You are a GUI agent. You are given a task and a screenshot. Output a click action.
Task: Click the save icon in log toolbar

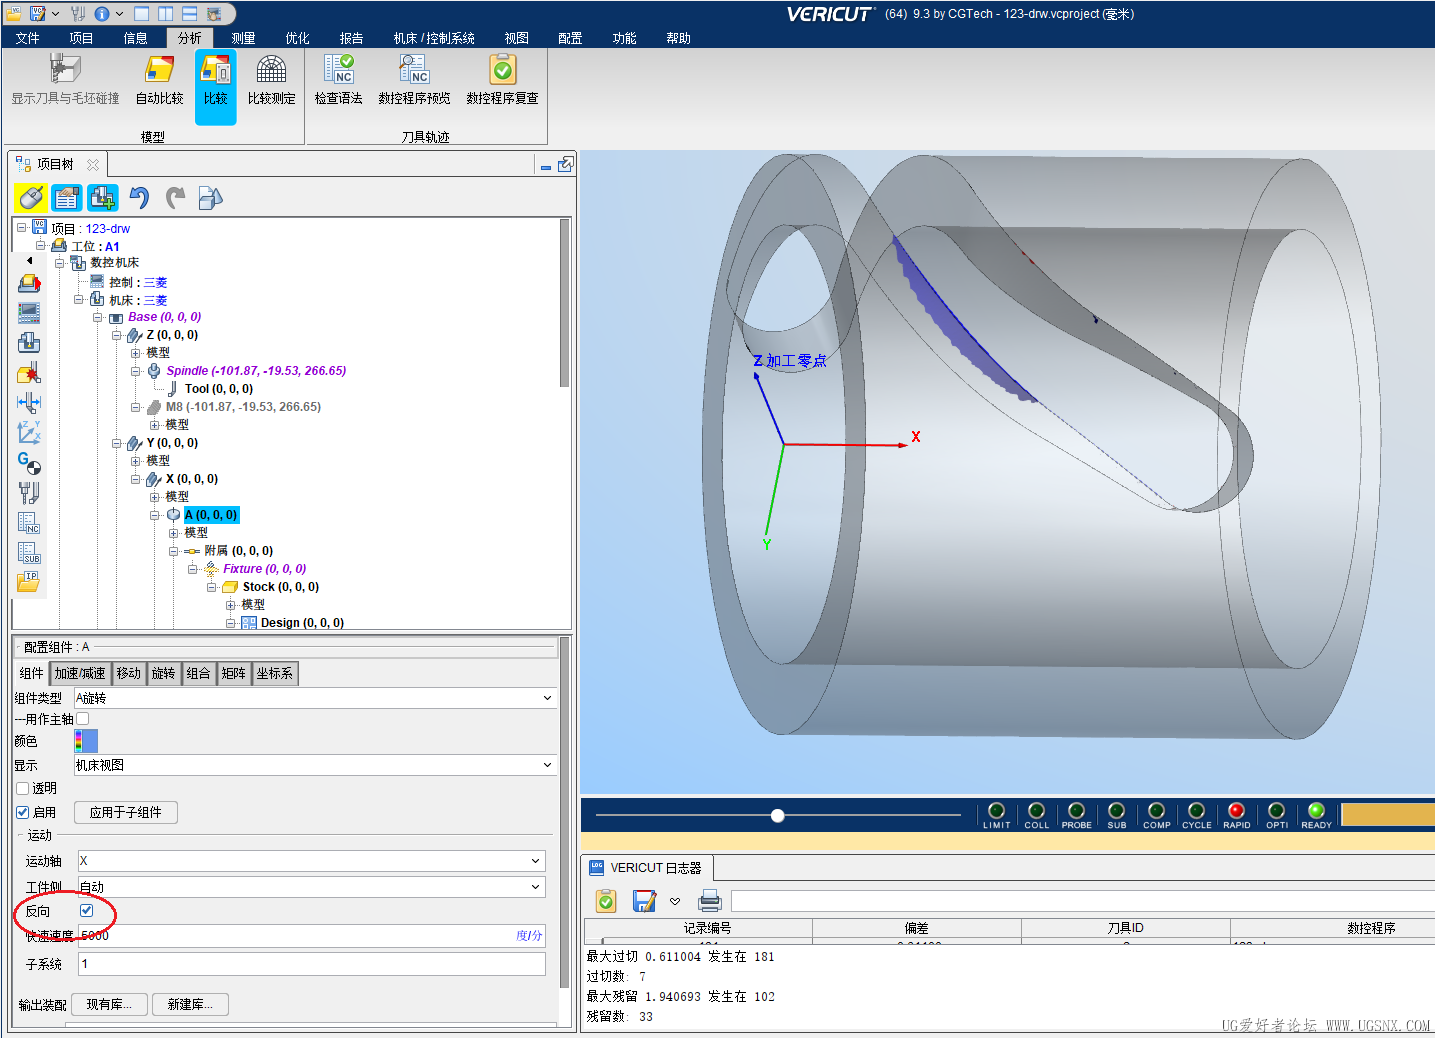(x=644, y=901)
